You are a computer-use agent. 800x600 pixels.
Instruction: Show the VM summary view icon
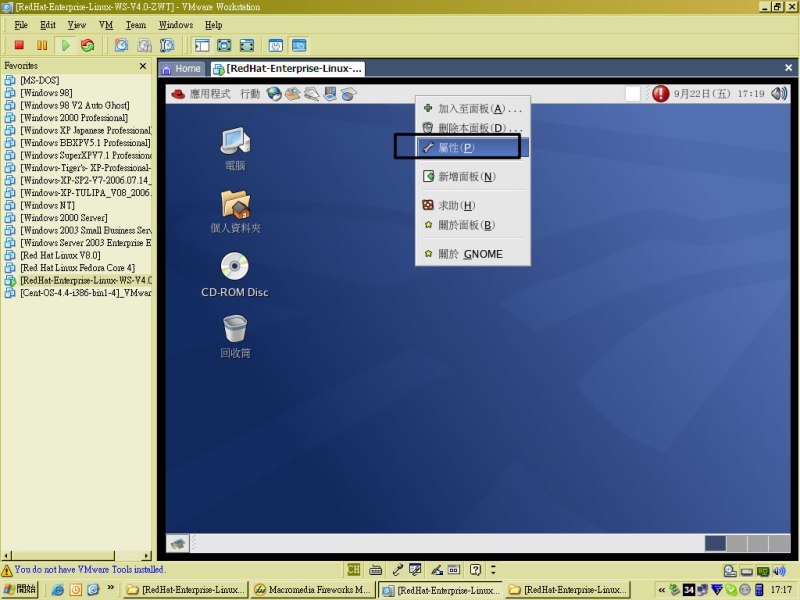(x=276, y=45)
